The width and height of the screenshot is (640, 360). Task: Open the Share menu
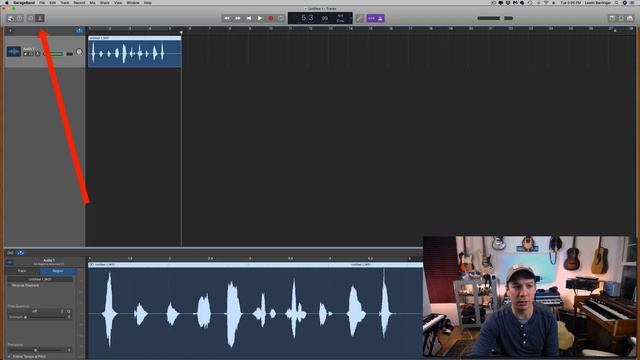pos(104,3)
